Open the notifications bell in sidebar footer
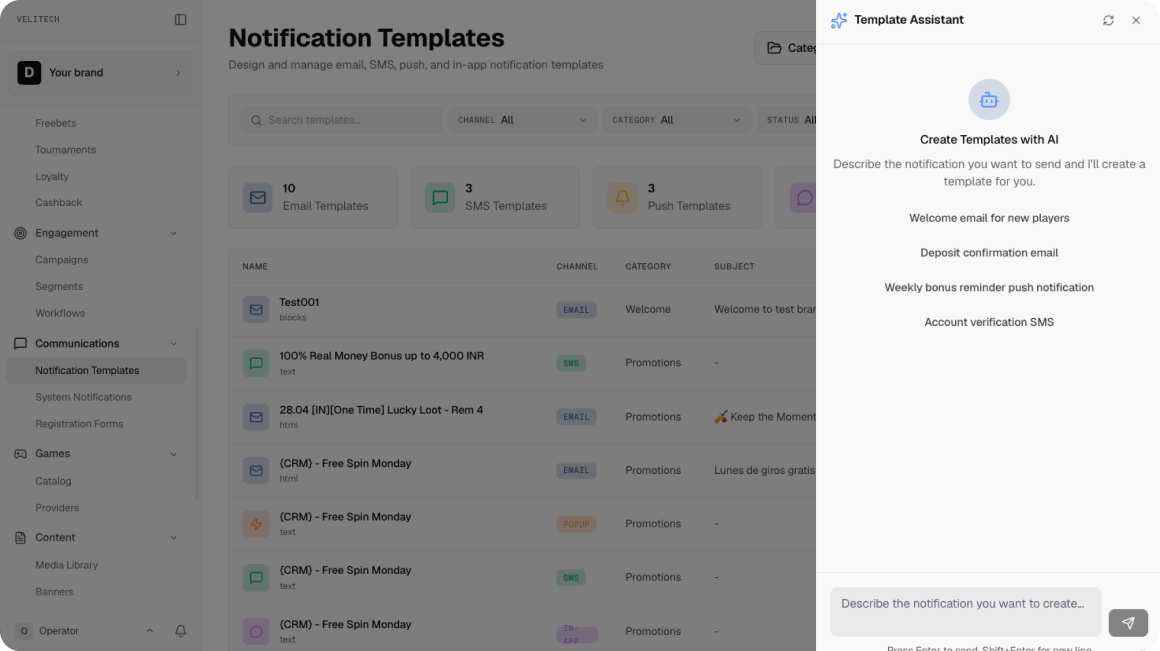The image size is (1160, 651). coord(181,631)
